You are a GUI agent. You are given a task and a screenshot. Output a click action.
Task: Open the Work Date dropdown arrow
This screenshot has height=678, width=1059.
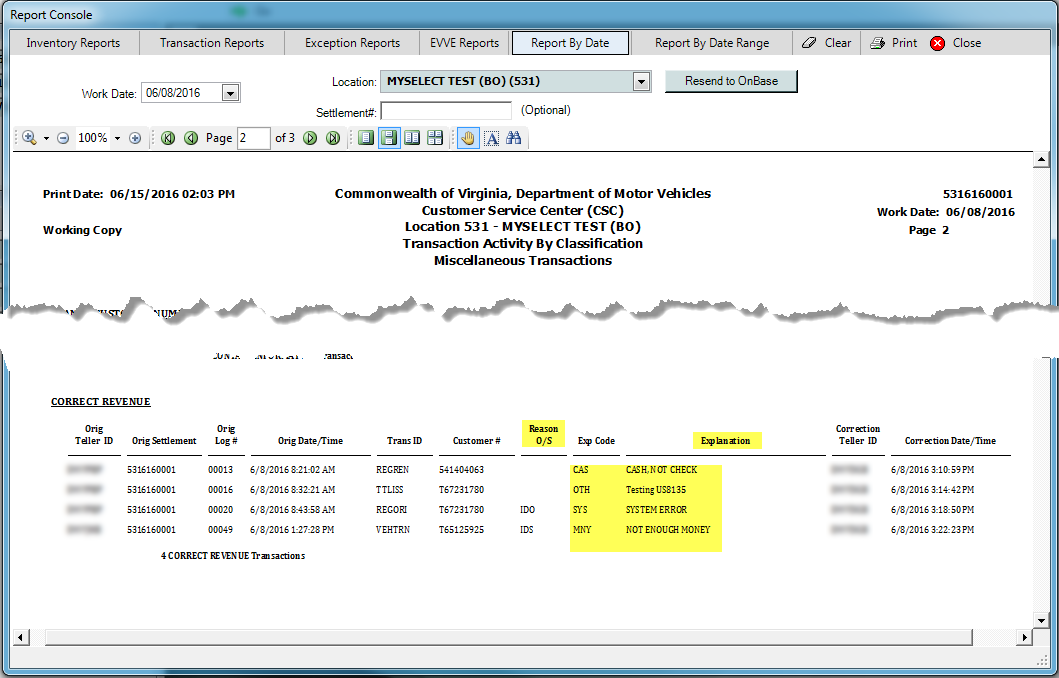(230, 93)
